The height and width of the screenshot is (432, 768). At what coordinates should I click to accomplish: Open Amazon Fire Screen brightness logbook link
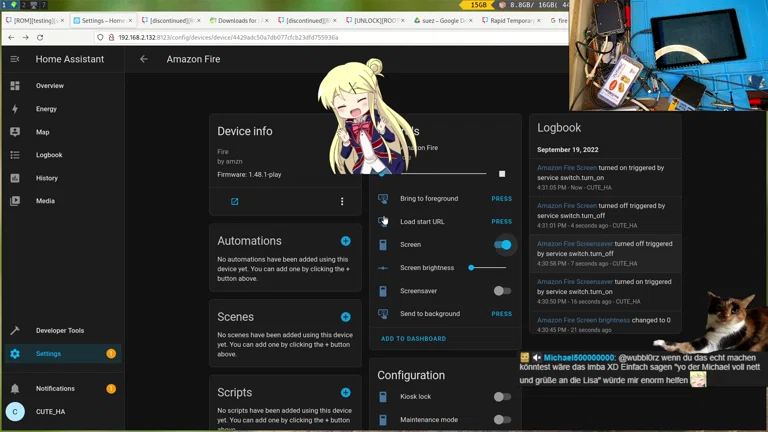click(583, 320)
